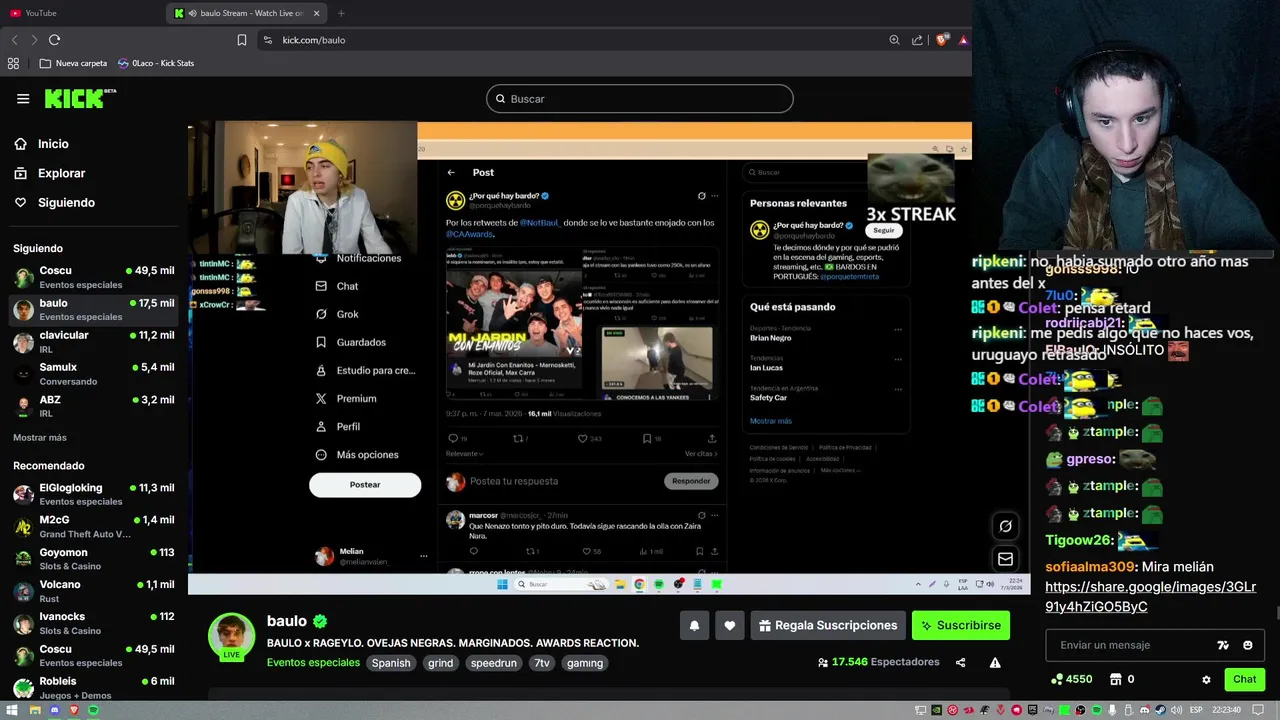
Task: Open Brave Shields icon
Action: coord(942,40)
